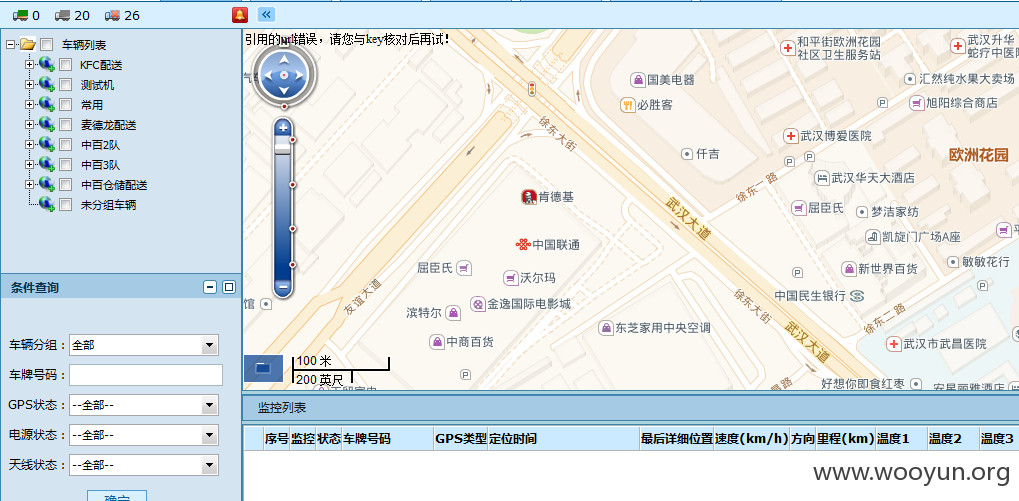
Task: Click the 确定 query button
Action: pos(117,496)
